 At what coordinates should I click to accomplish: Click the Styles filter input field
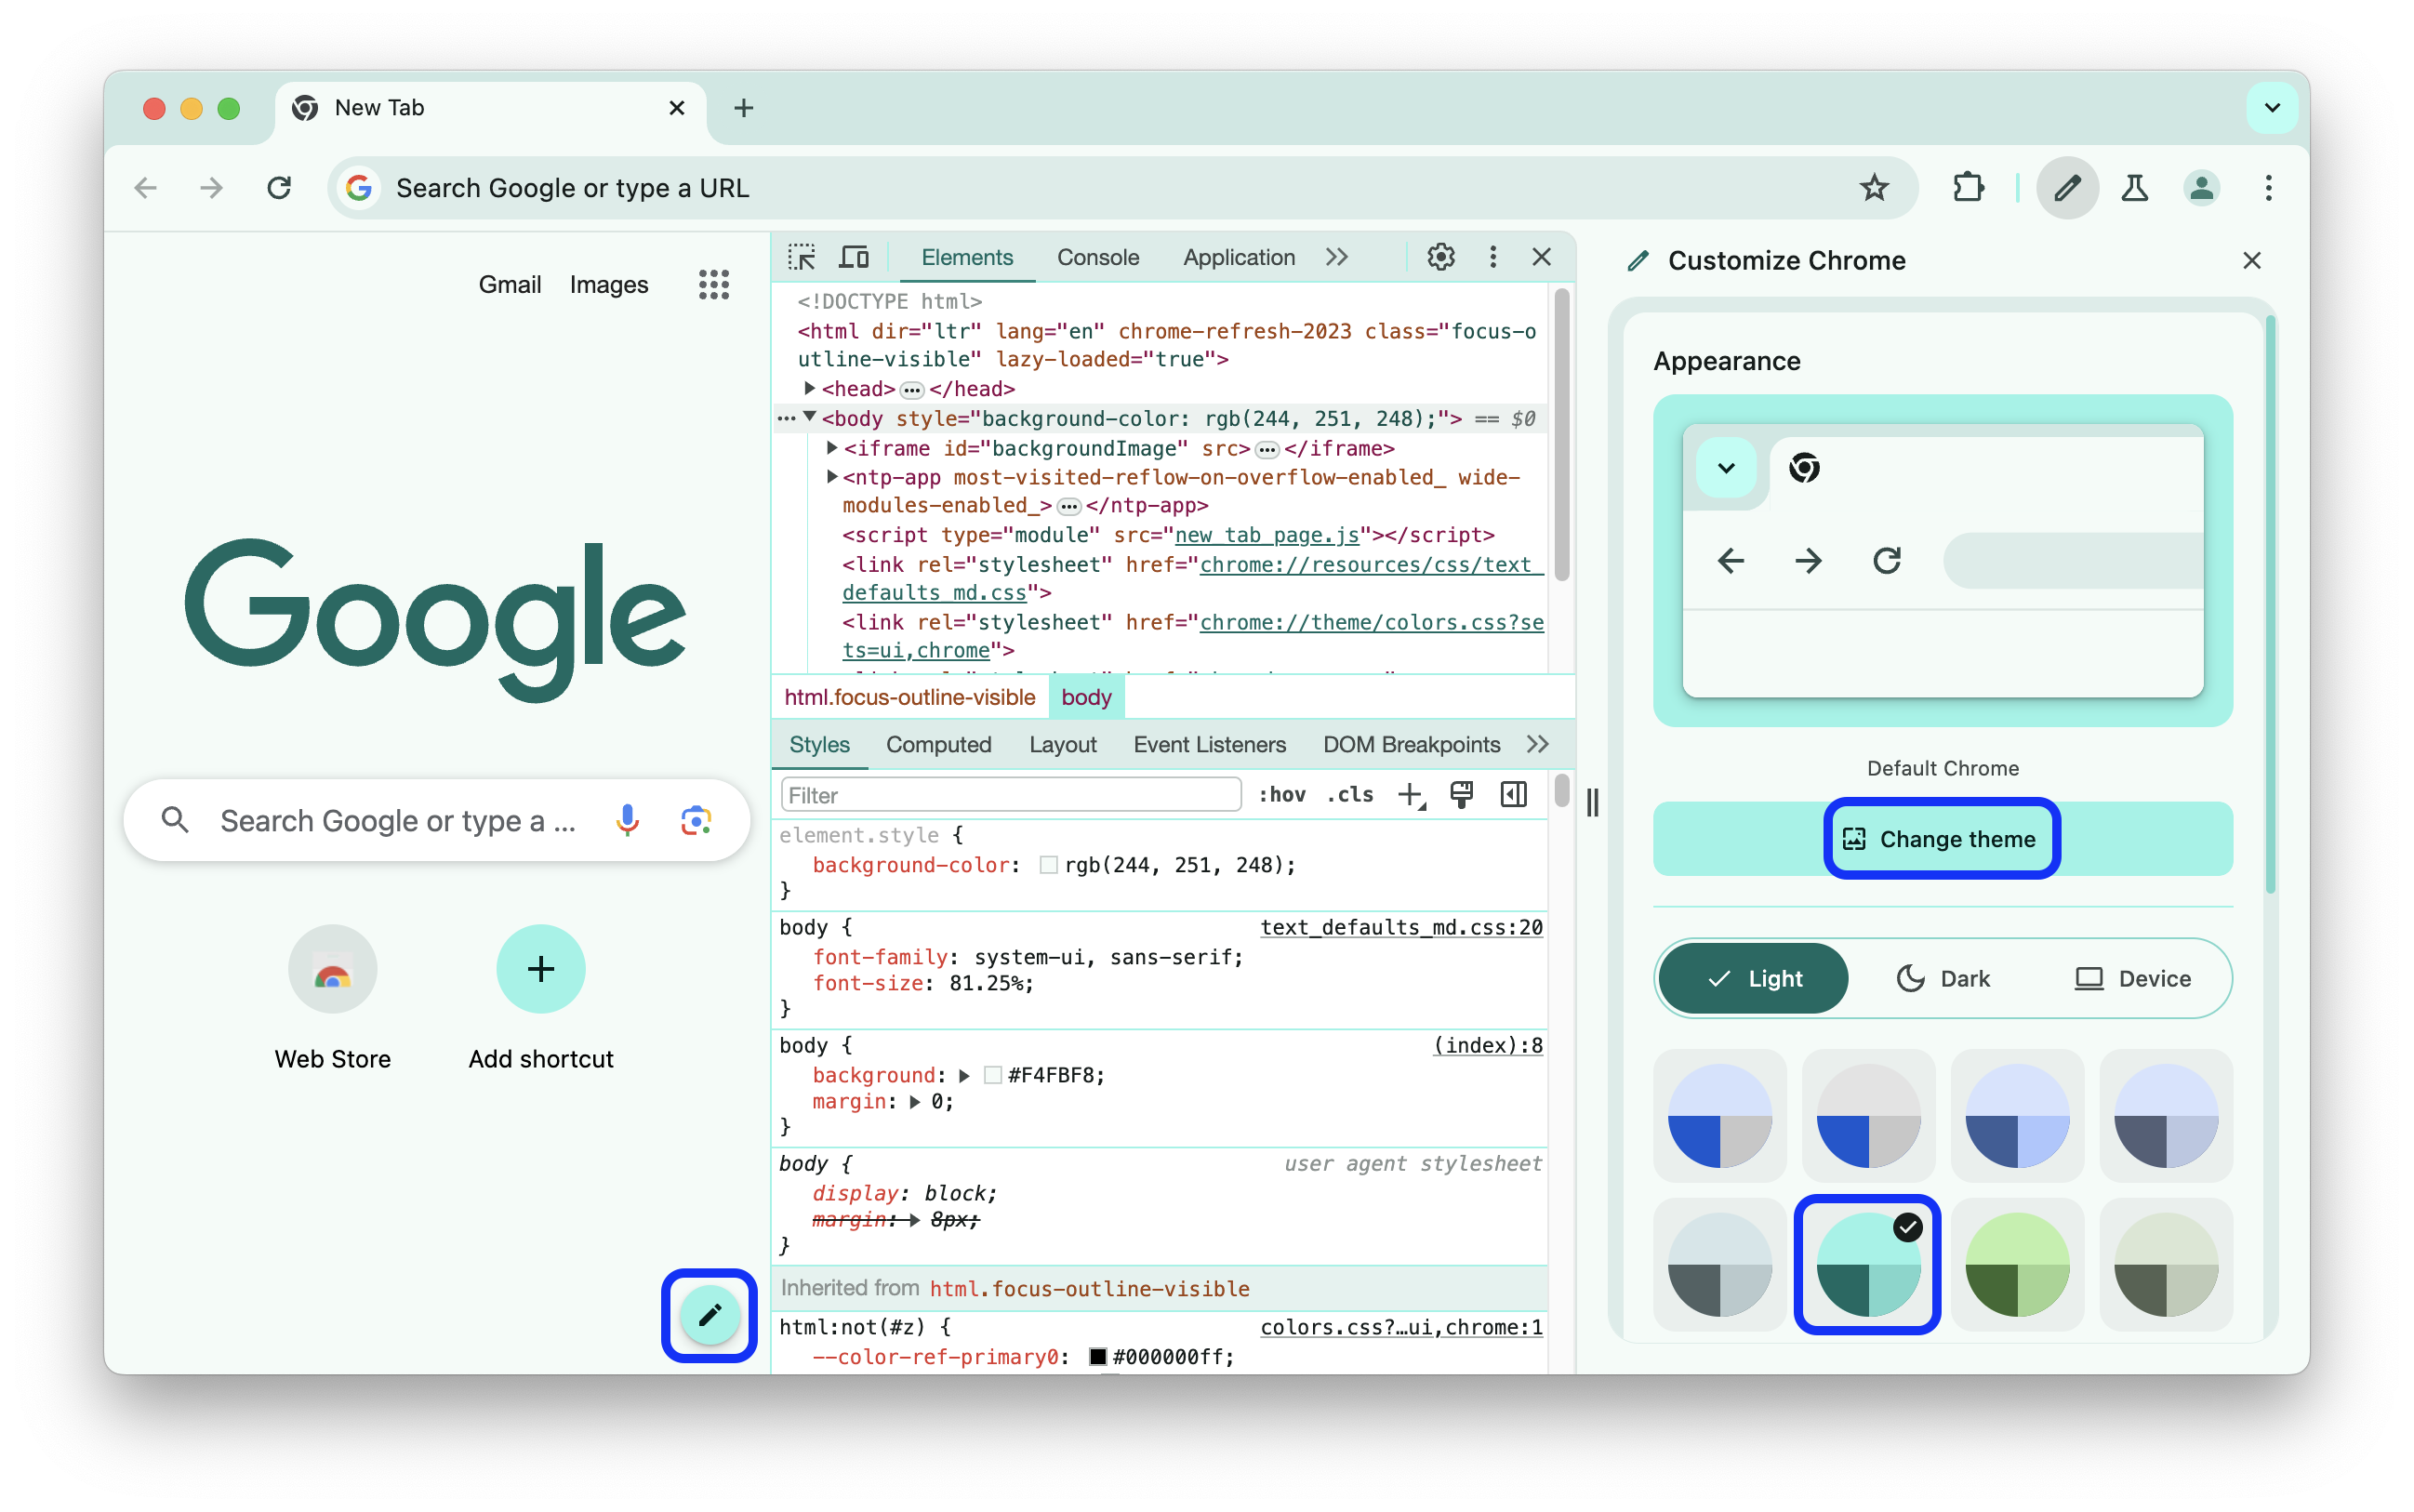pyautogui.click(x=1010, y=796)
